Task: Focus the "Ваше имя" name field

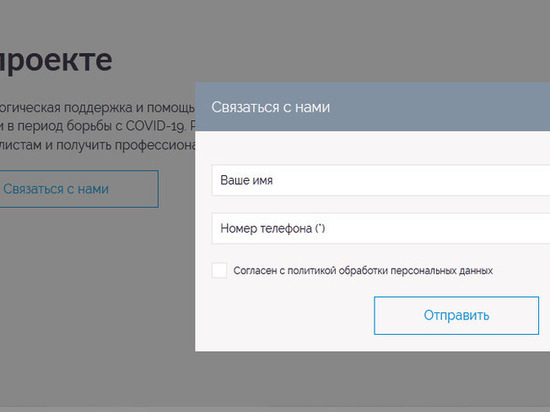Action: [381, 180]
